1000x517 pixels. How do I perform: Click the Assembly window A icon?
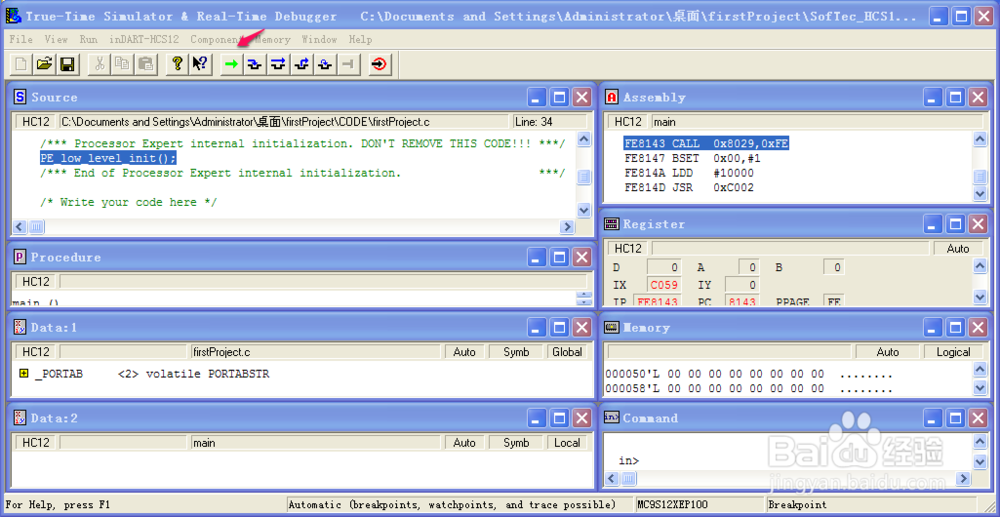pyautogui.click(x=612, y=97)
